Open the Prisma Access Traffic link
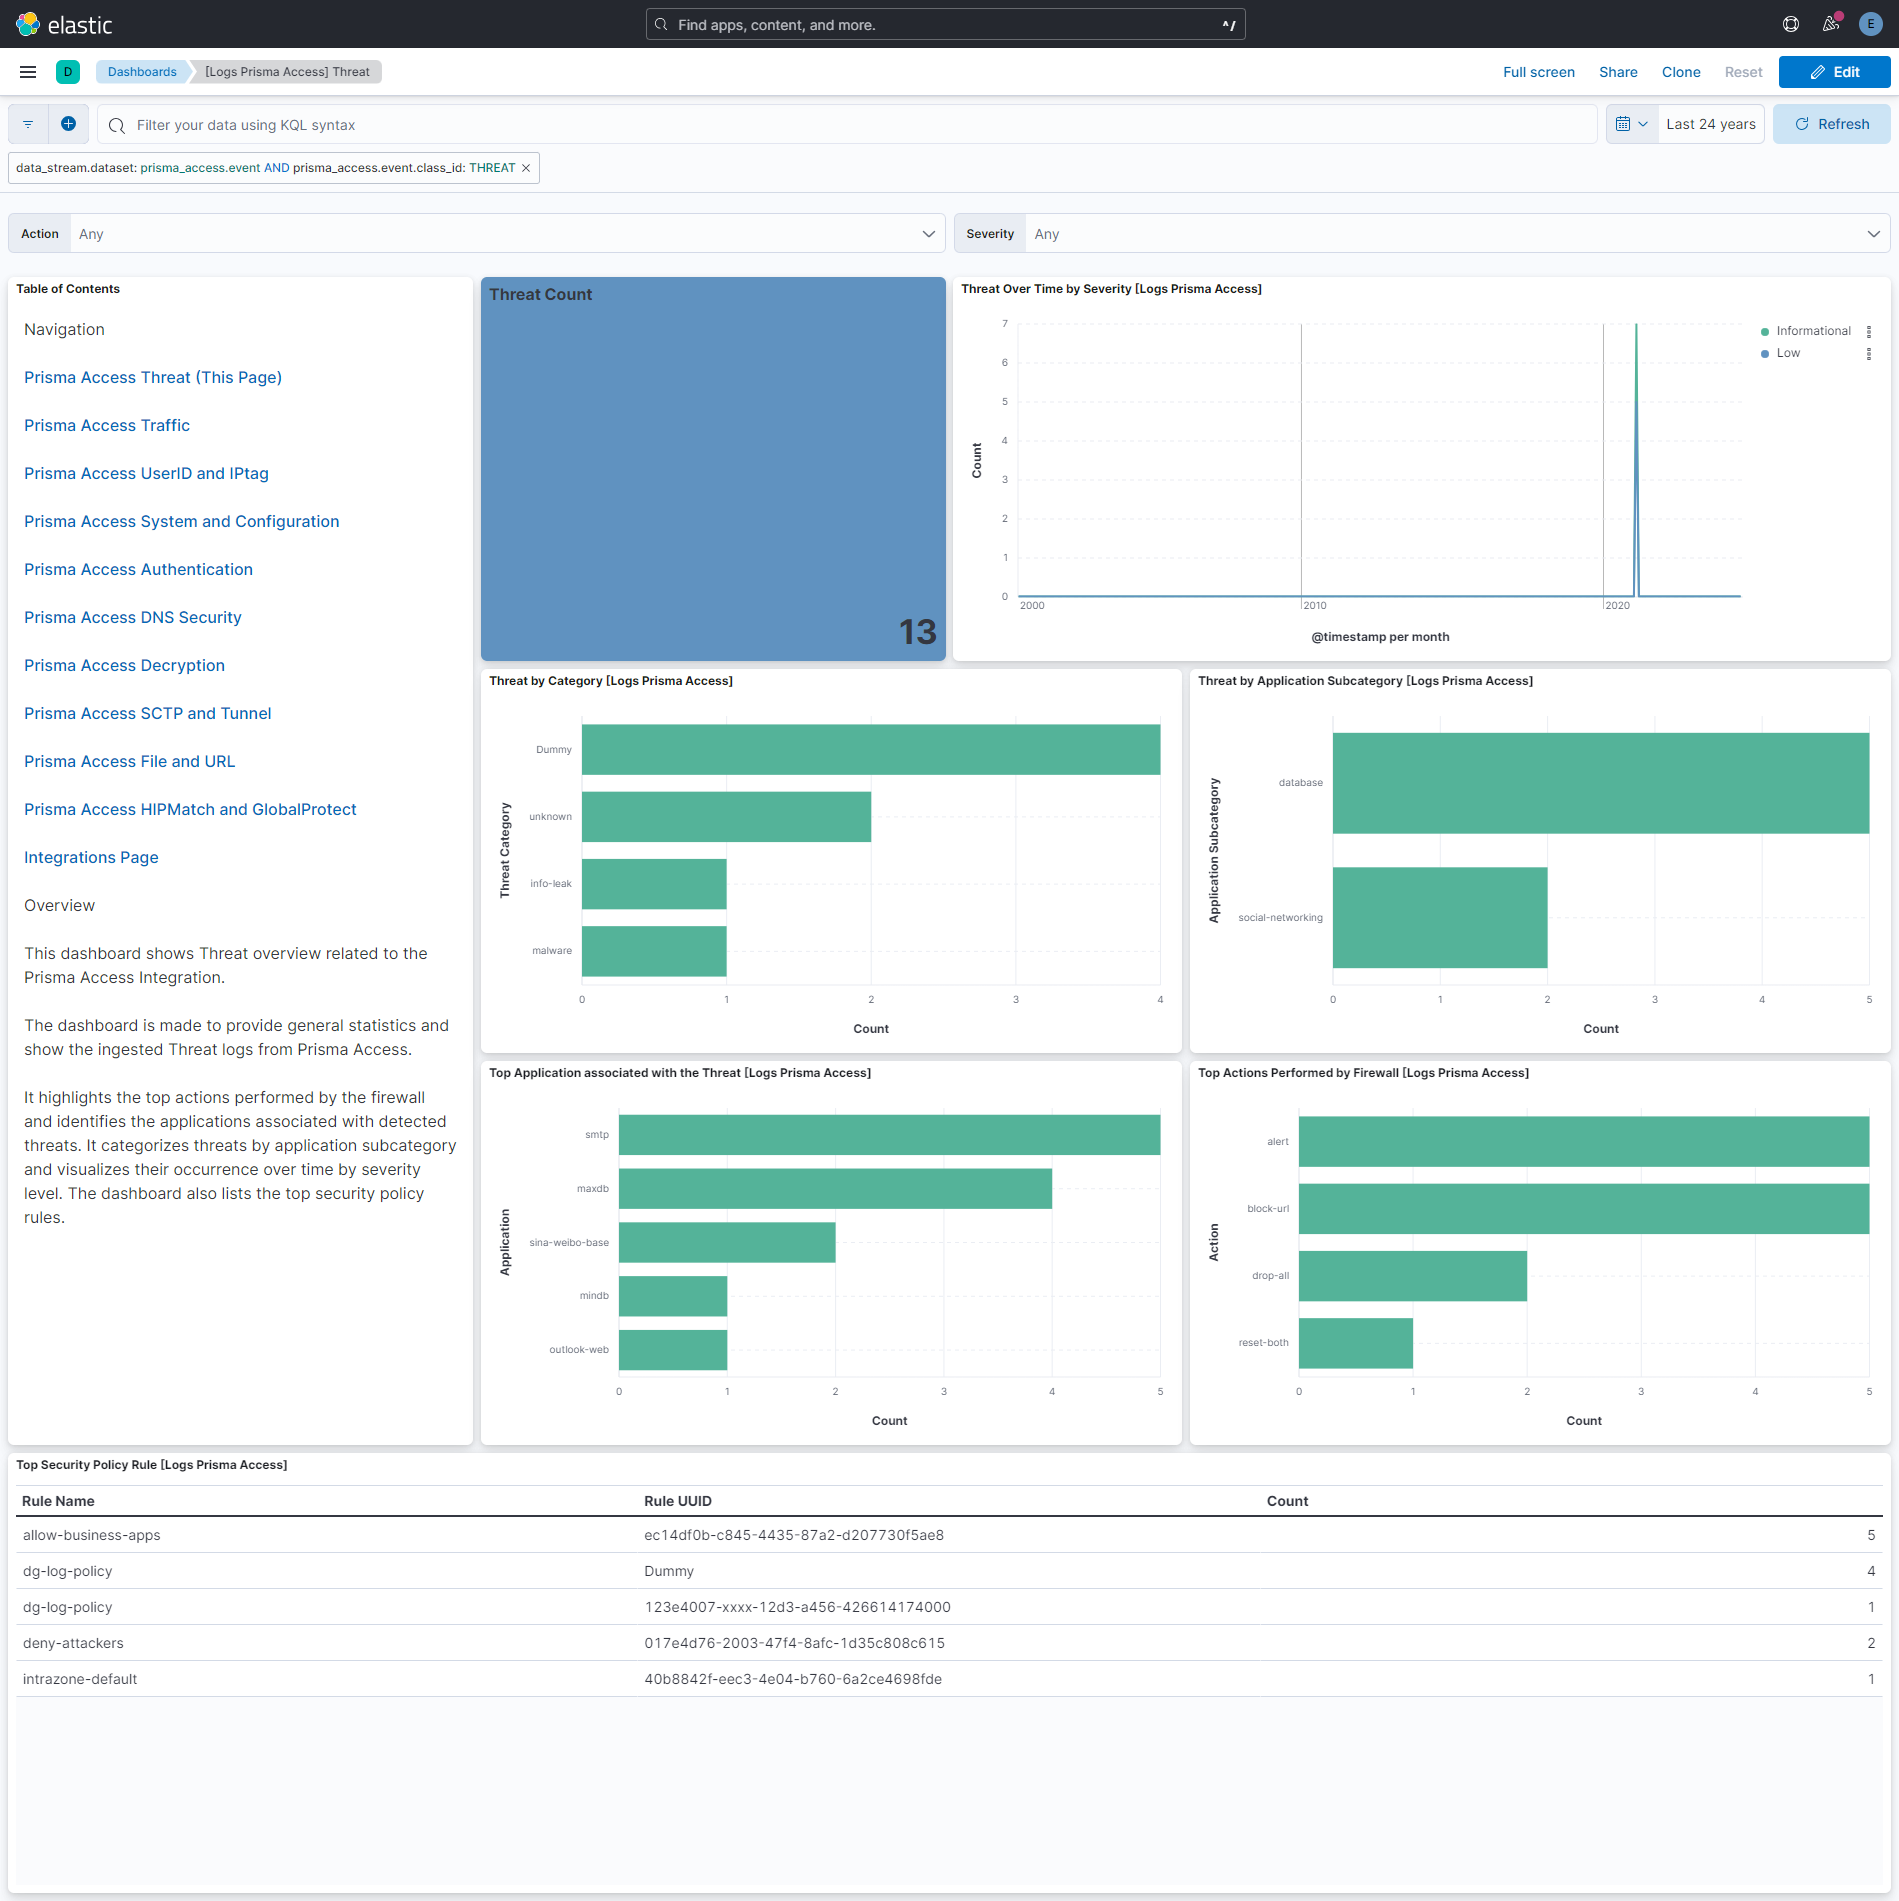Image resolution: width=1899 pixels, height=1901 pixels. [x=106, y=425]
